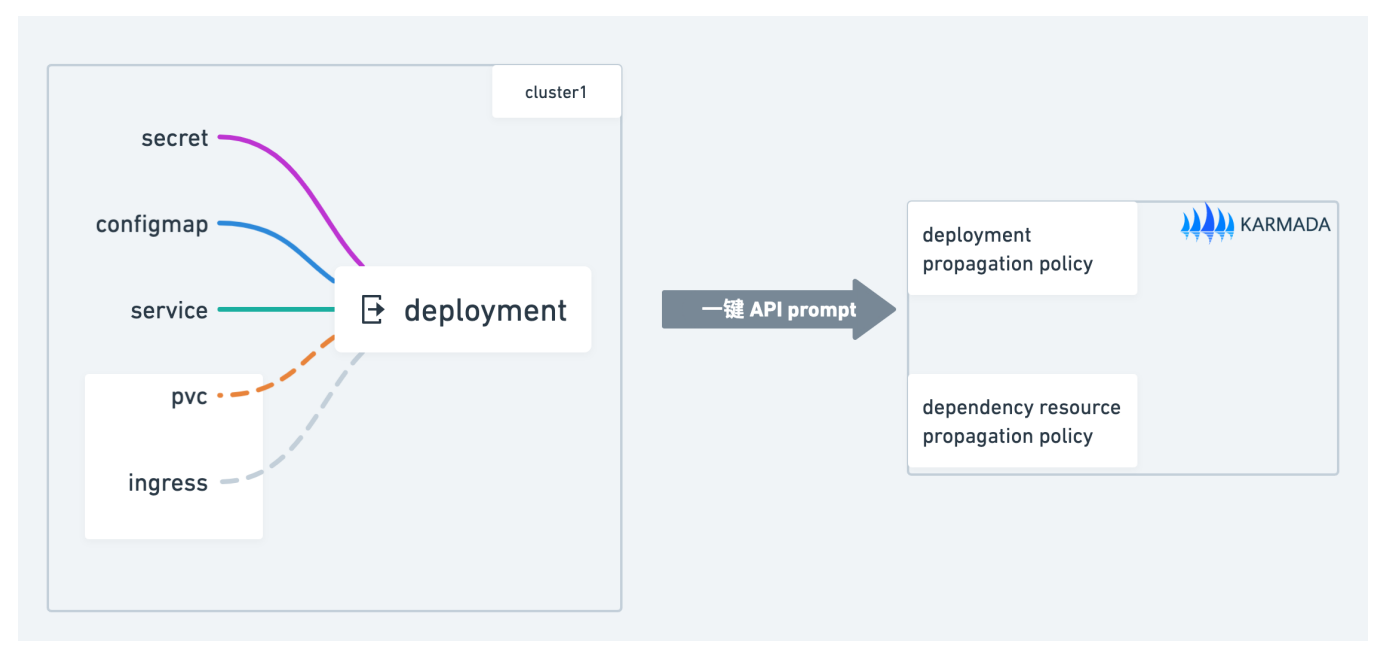1385x660 pixels.
Task: Click the triangular head of the gray arrow
Action: coord(874,309)
